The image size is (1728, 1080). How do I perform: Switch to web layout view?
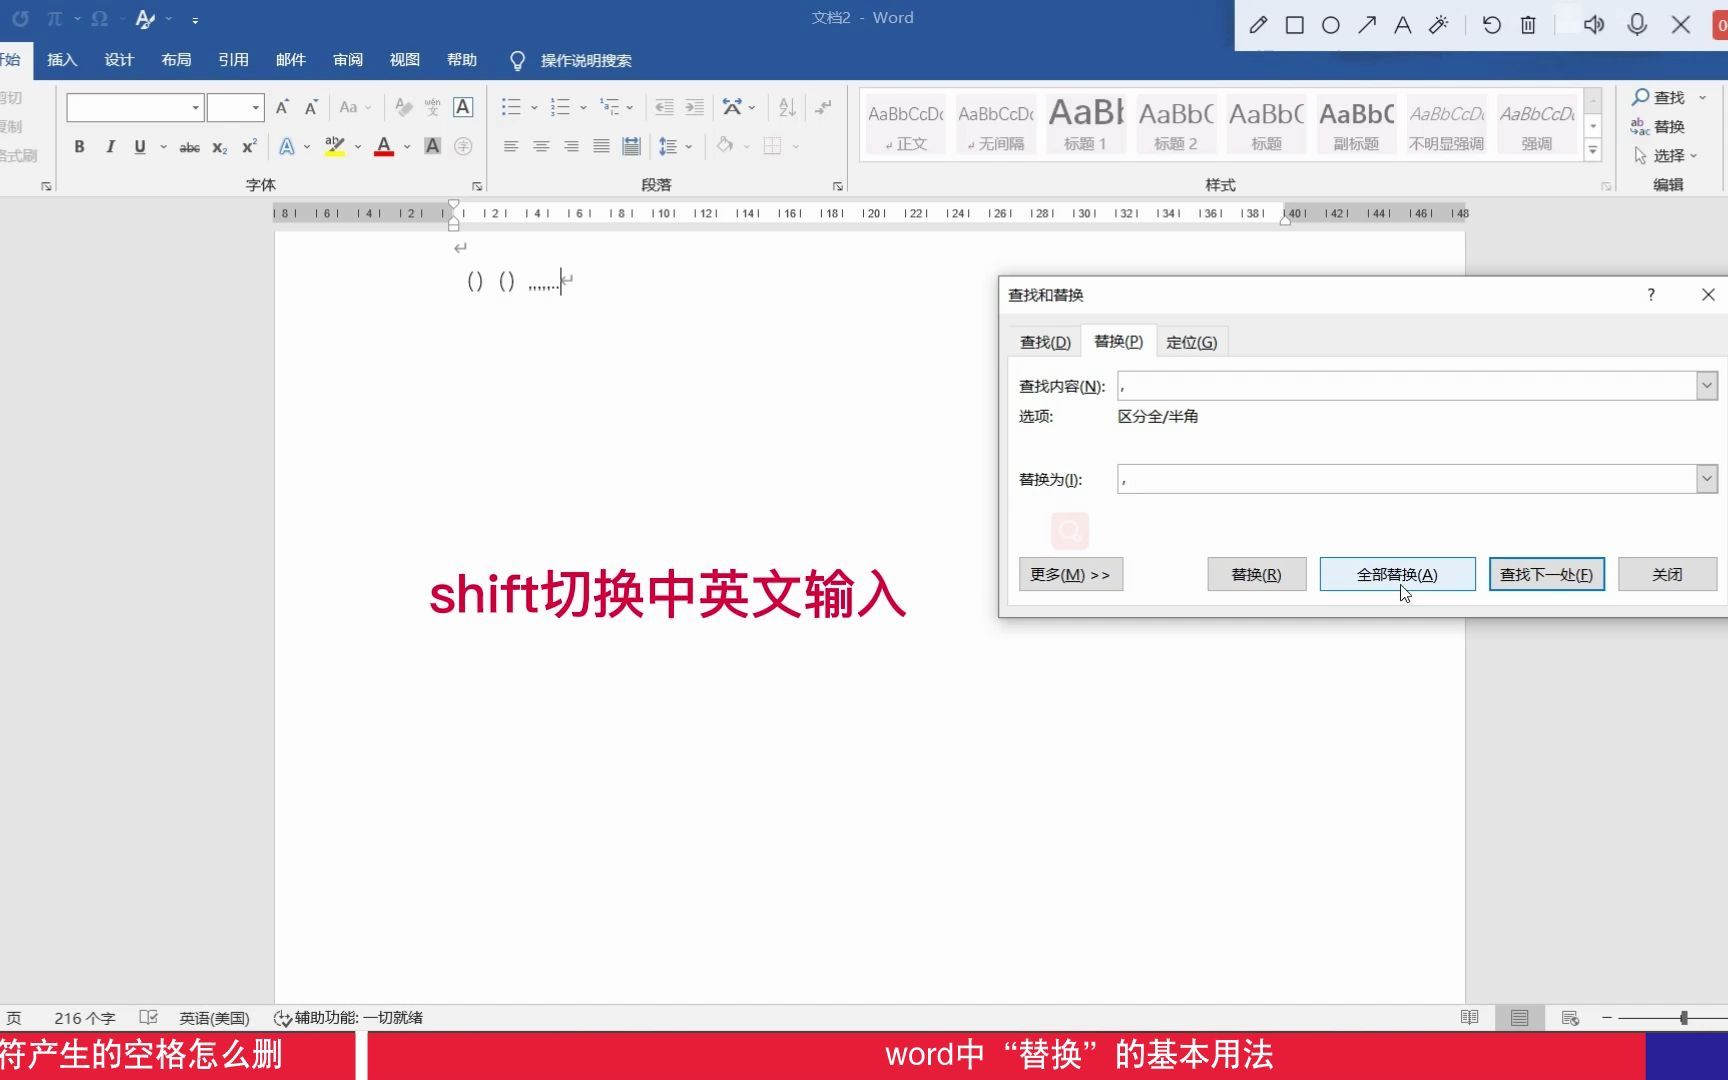tap(1570, 1018)
